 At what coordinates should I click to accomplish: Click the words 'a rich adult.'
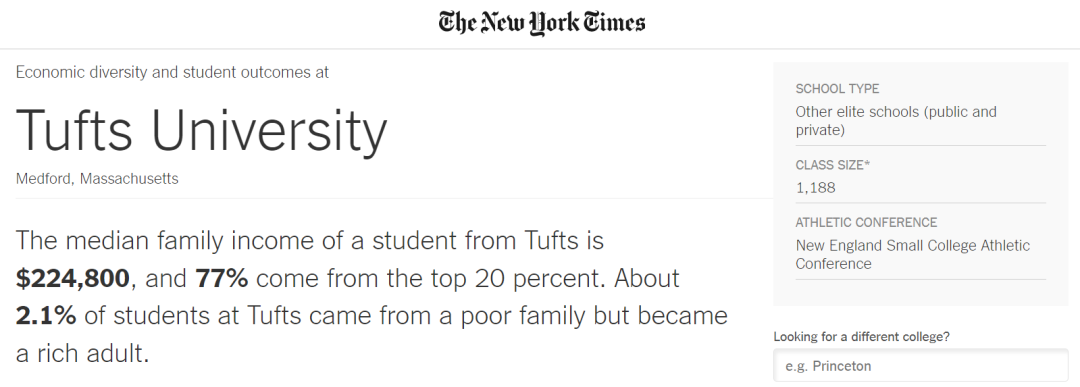coord(82,354)
